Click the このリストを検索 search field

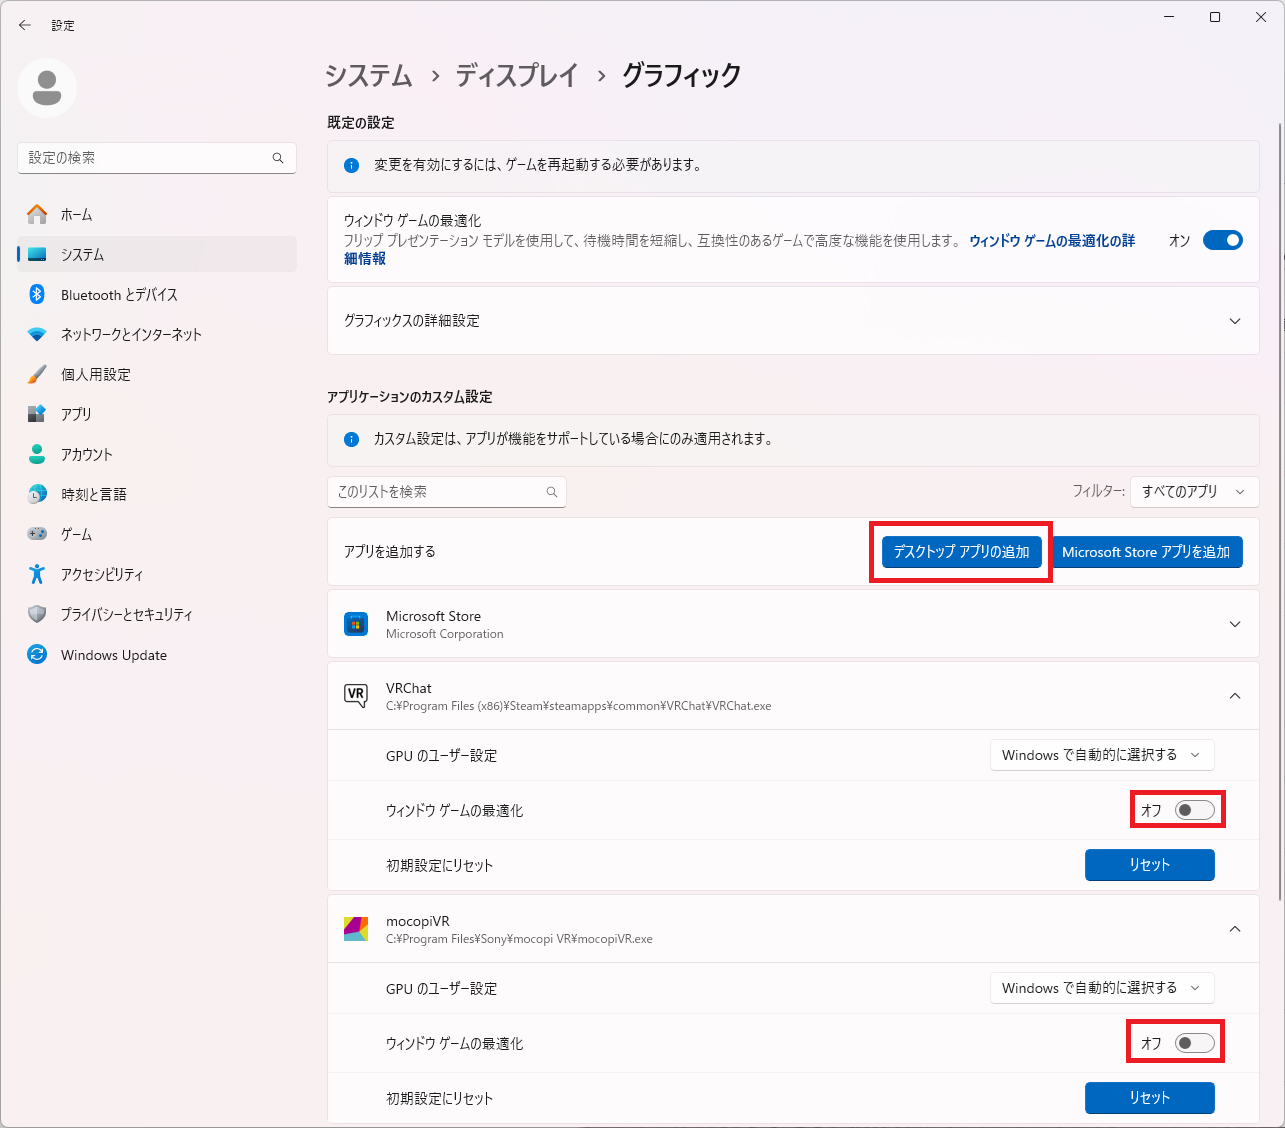[x=438, y=492]
